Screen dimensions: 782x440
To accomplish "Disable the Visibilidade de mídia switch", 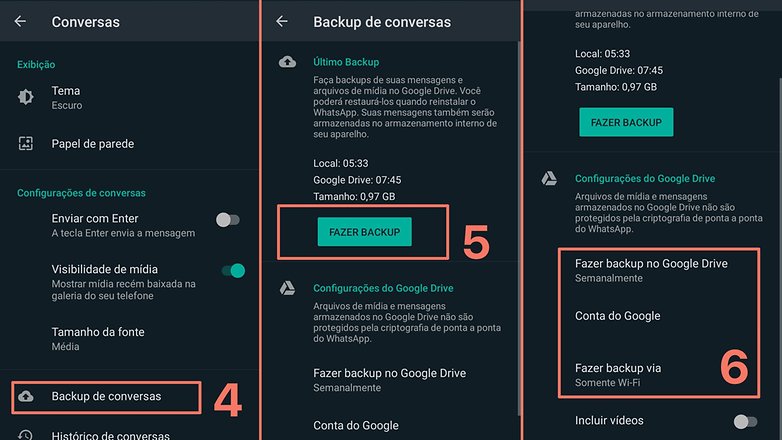I will pyautogui.click(x=233, y=270).
